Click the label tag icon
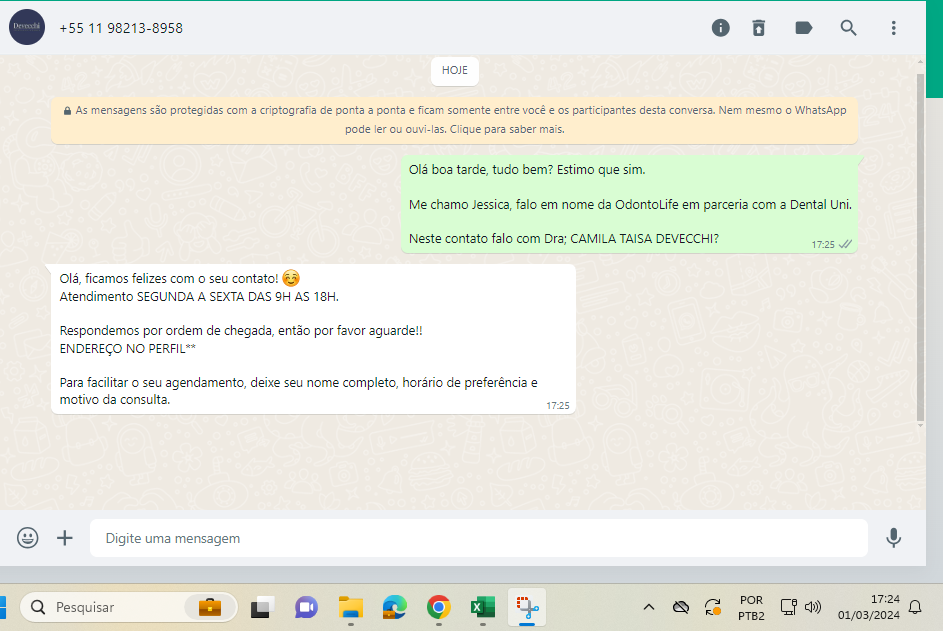 [x=803, y=28]
